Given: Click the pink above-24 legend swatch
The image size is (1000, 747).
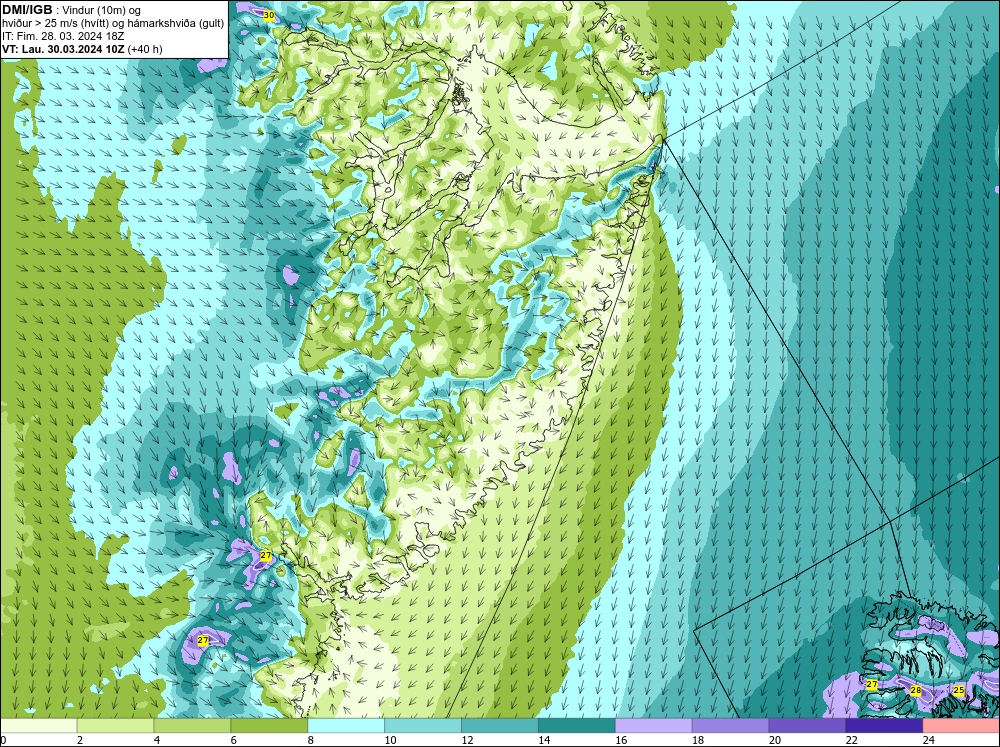Looking at the screenshot, I should pos(961,726).
